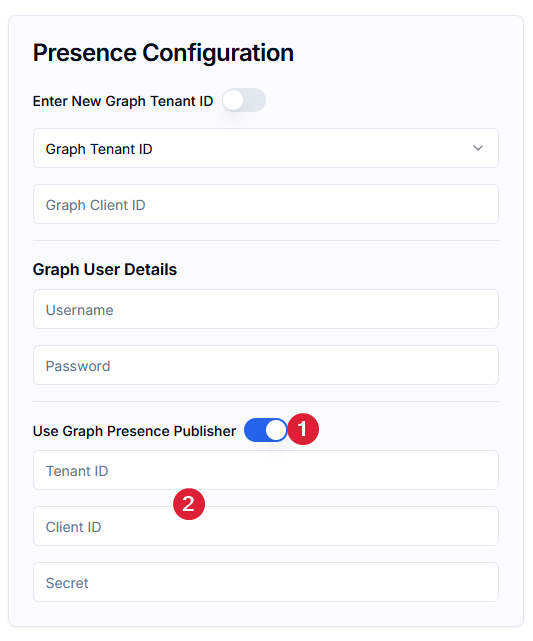Select the Password input box
533x641 pixels.
(x=266, y=365)
